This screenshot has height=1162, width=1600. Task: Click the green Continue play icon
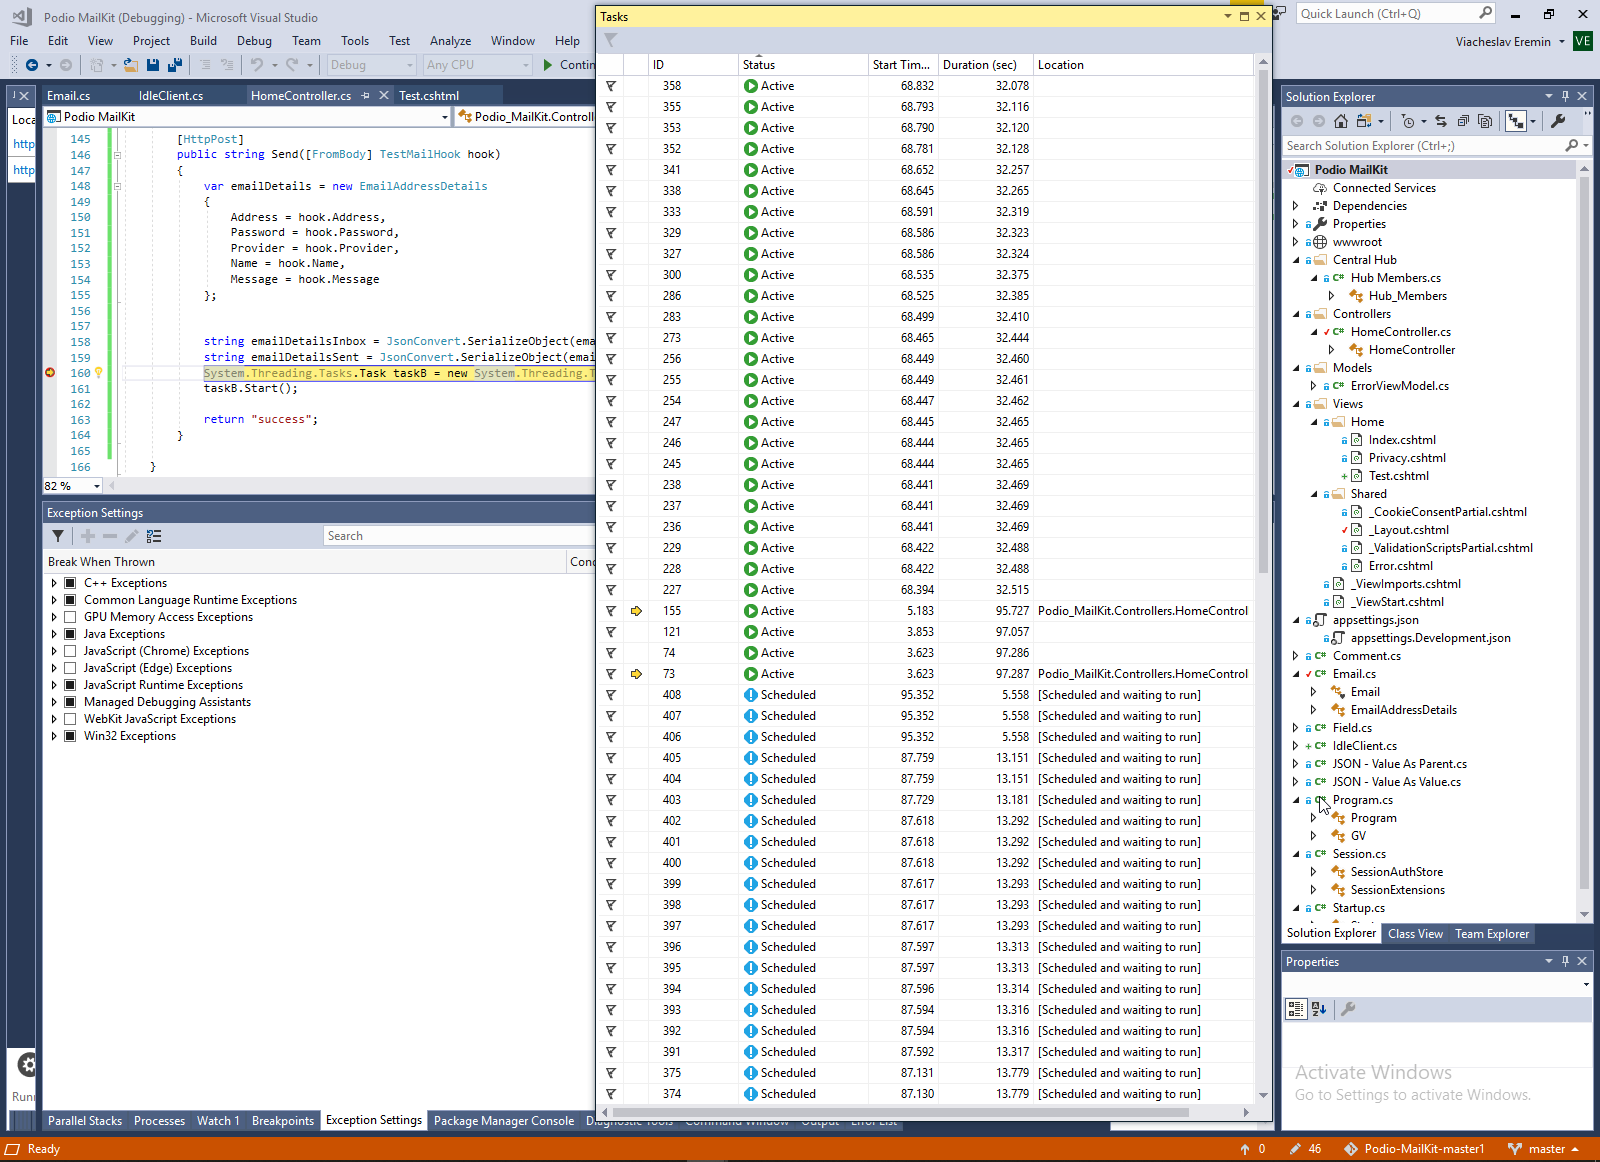[x=548, y=65]
